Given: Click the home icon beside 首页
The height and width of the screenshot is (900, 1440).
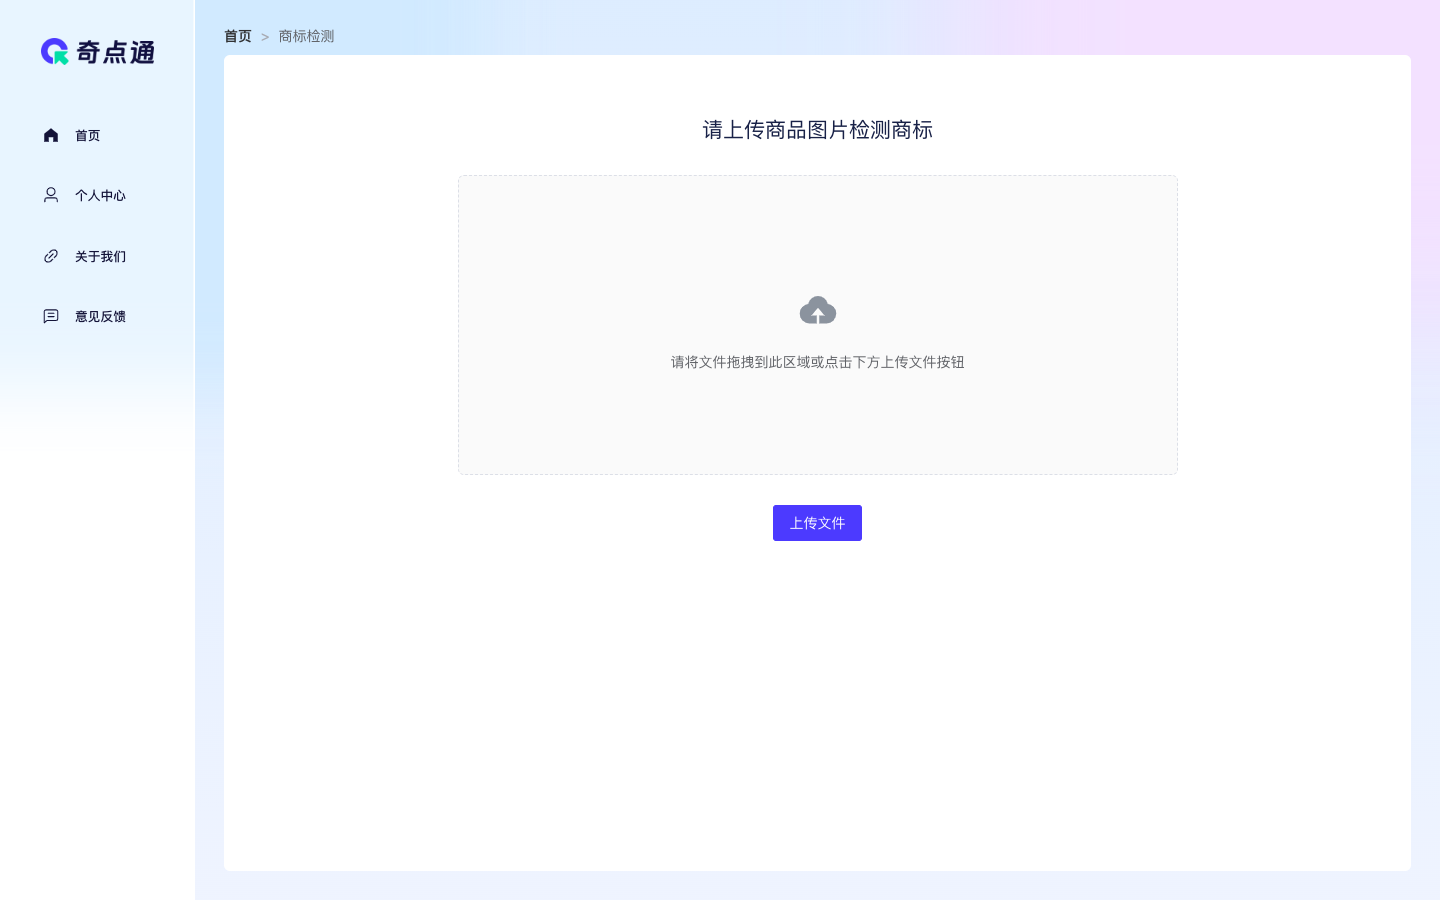Looking at the screenshot, I should coord(51,135).
